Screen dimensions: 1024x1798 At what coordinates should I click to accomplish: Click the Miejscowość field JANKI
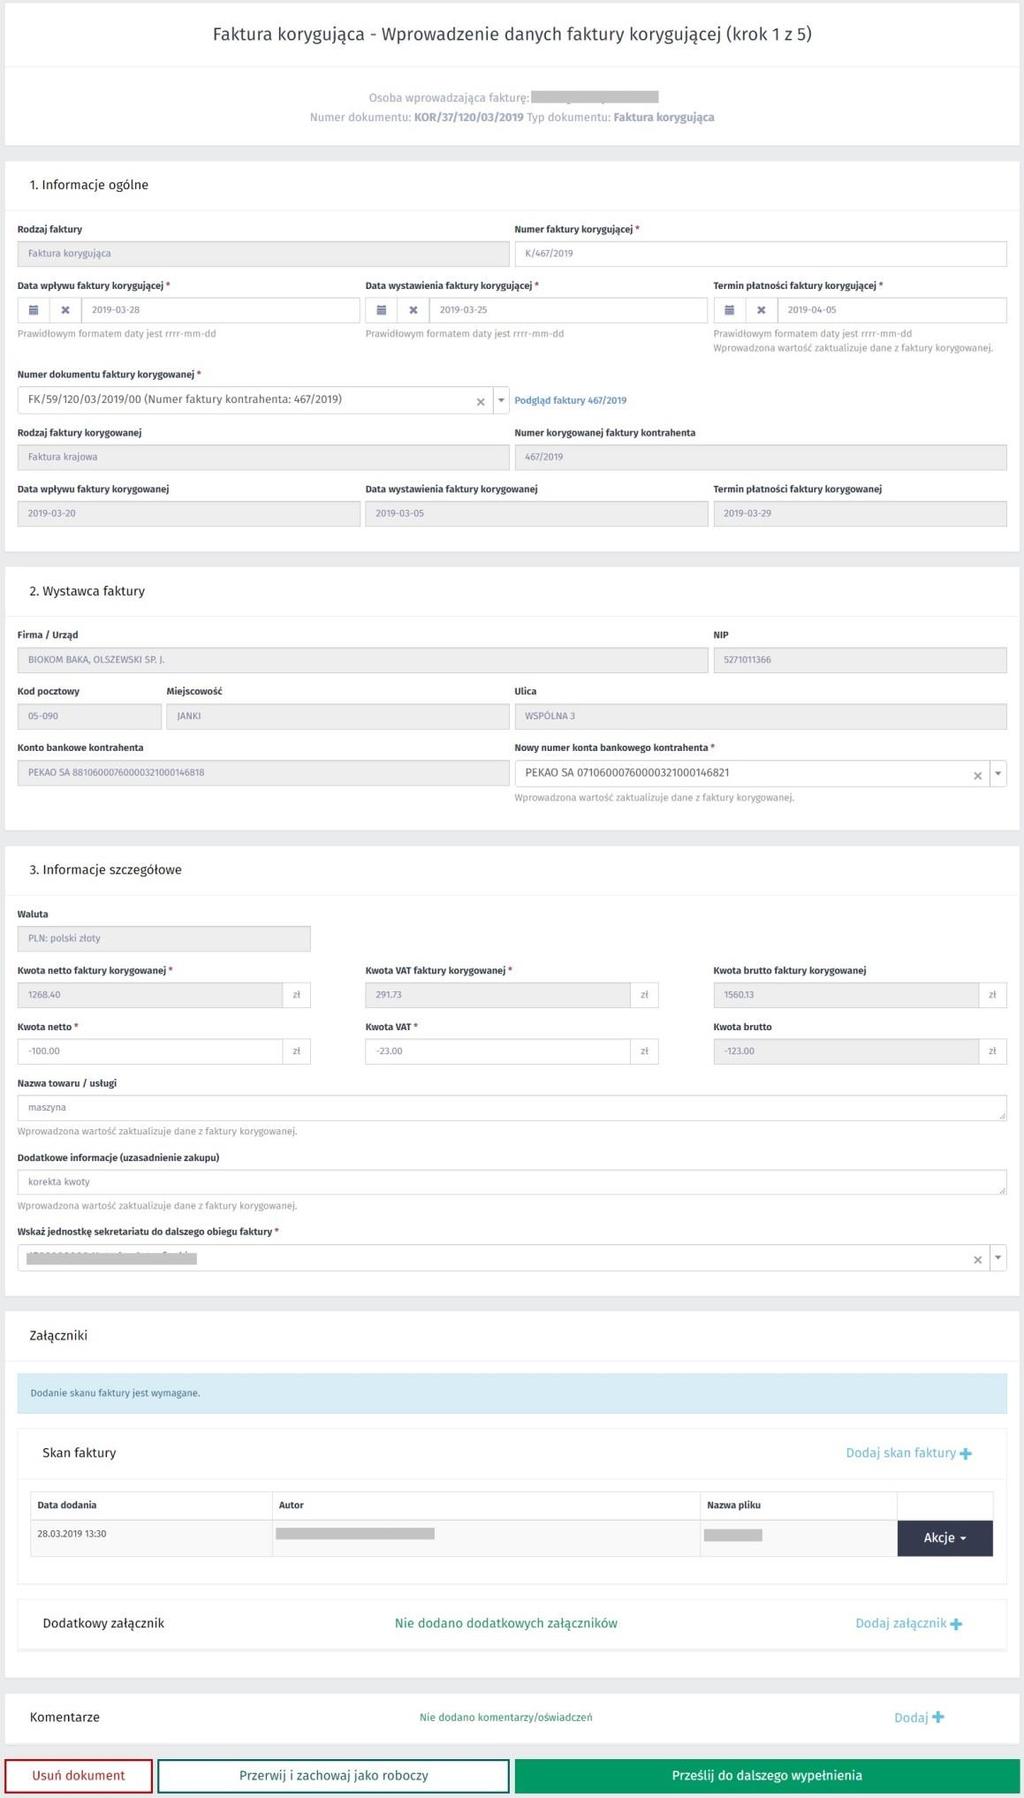[x=338, y=716]
